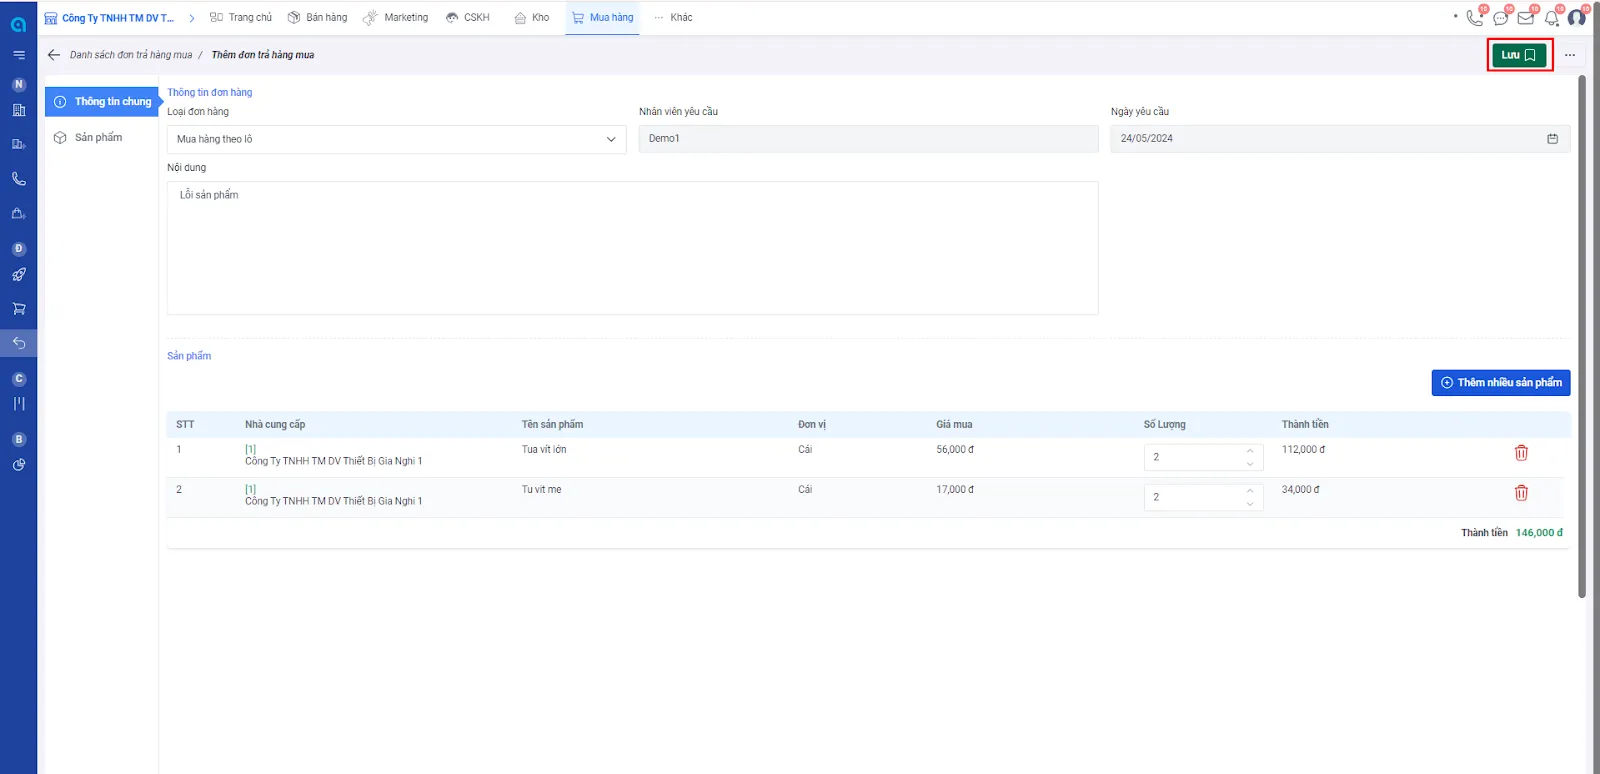
Task: Click the page vertical scrollbar
Action: pyautogui.click(x=1581, y=336)
